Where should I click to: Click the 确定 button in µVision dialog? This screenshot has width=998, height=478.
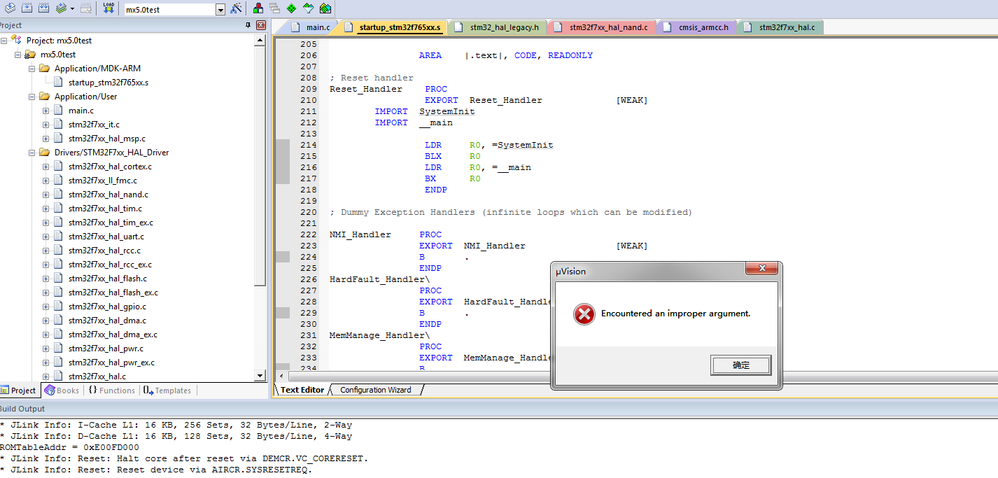click(741, 365)
